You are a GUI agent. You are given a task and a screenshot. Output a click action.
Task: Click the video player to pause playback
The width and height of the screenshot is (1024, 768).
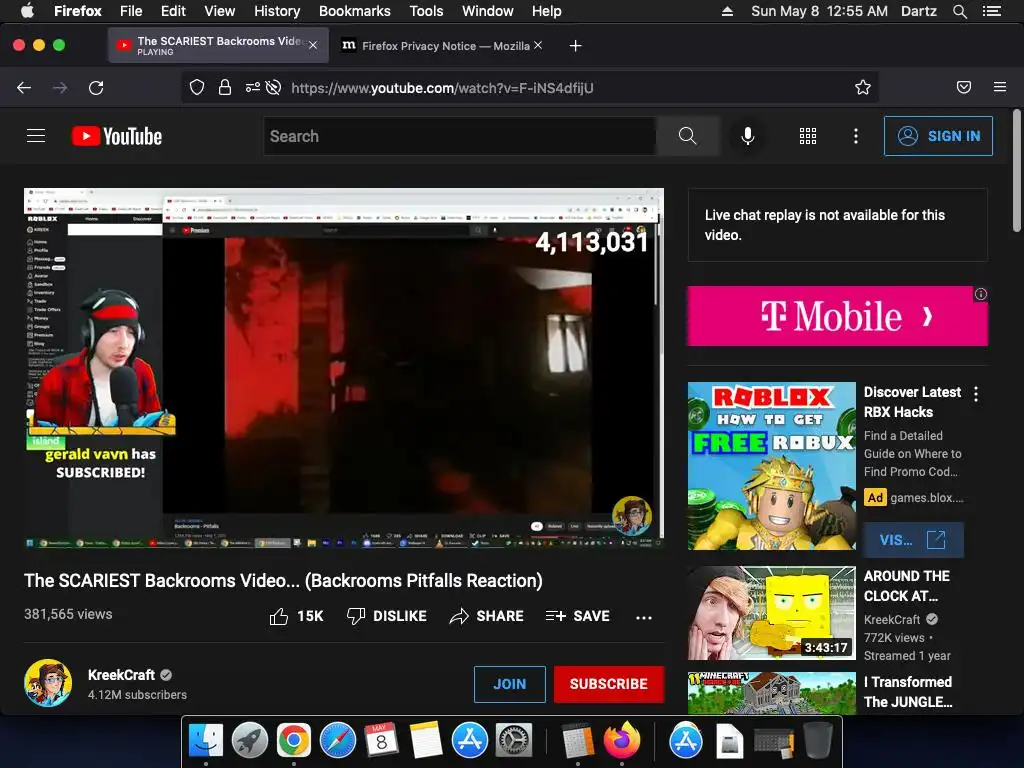click(344, 368)
